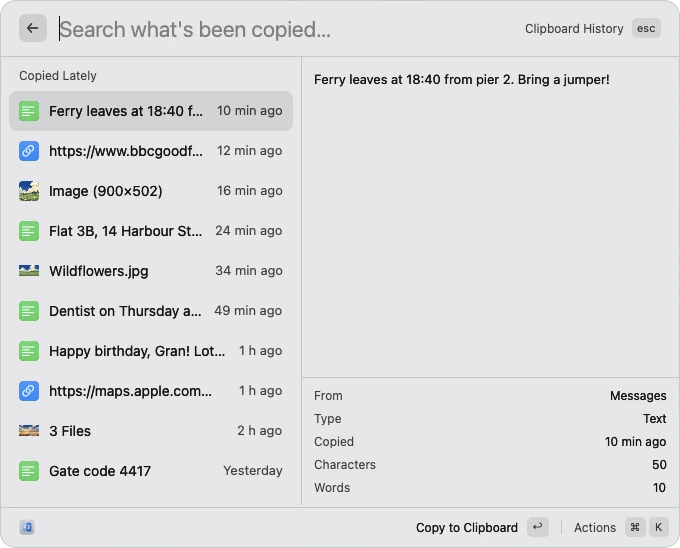Click thumbnail of Image (900×502) entry

29,191
